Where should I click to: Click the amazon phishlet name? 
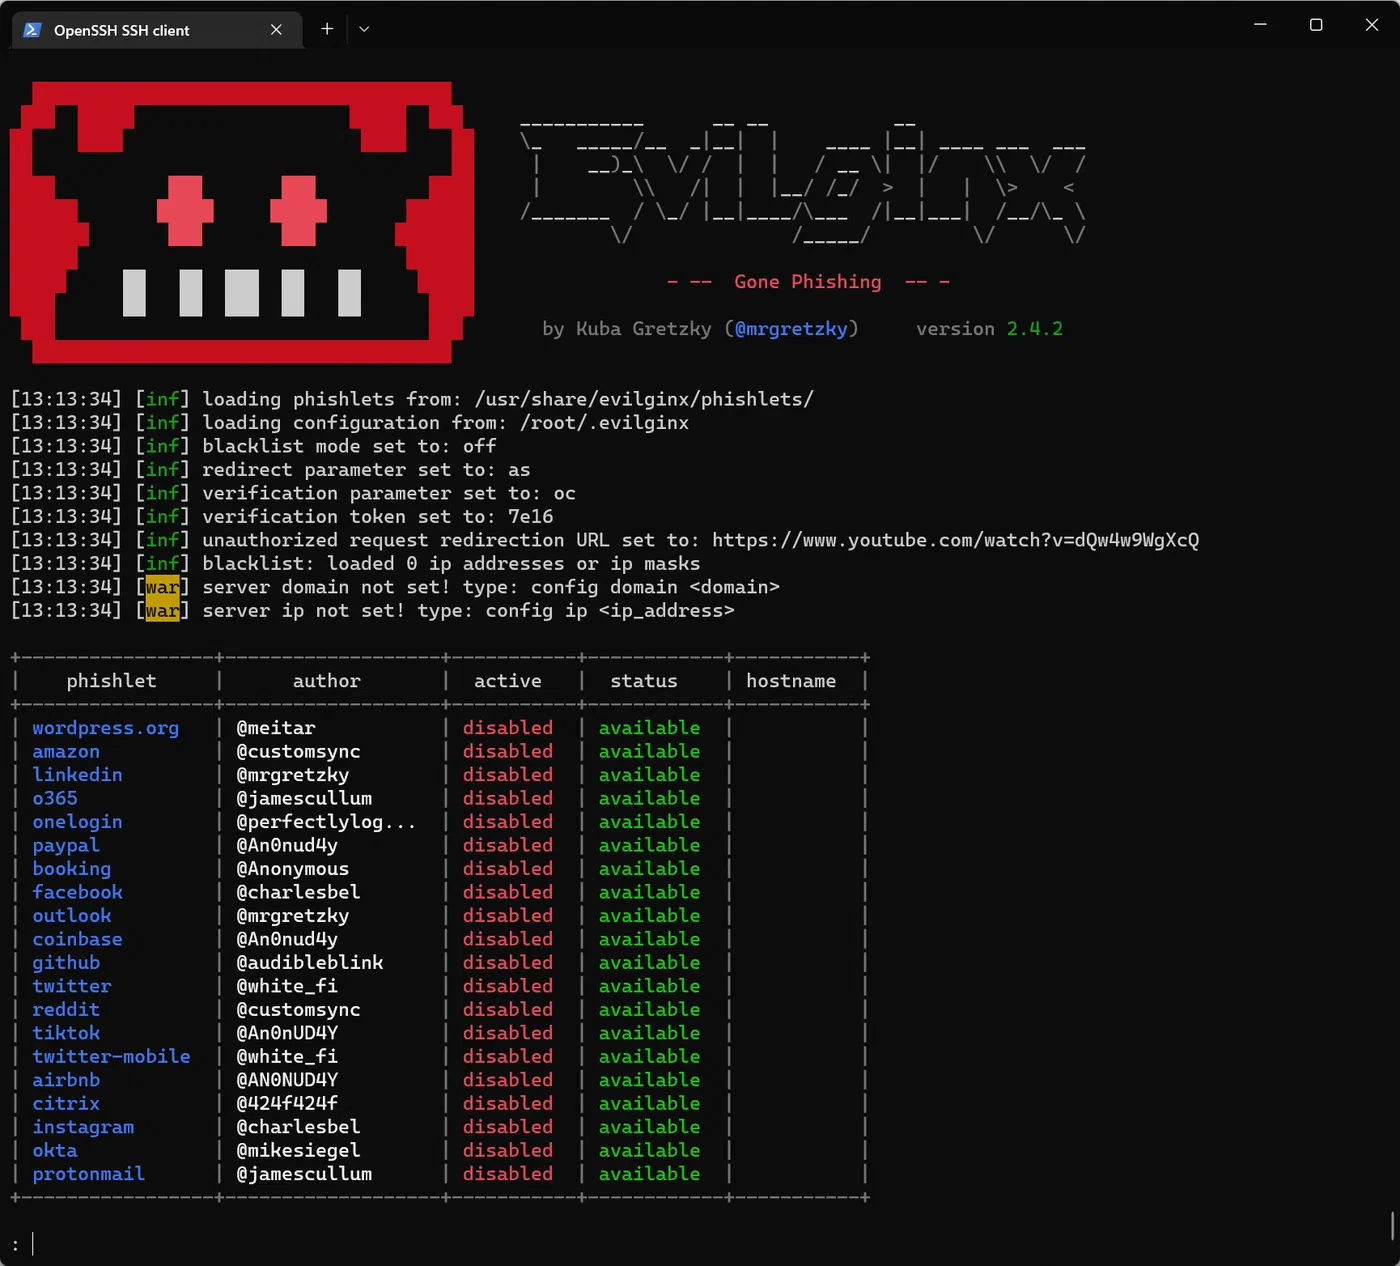tap(66, 751)
